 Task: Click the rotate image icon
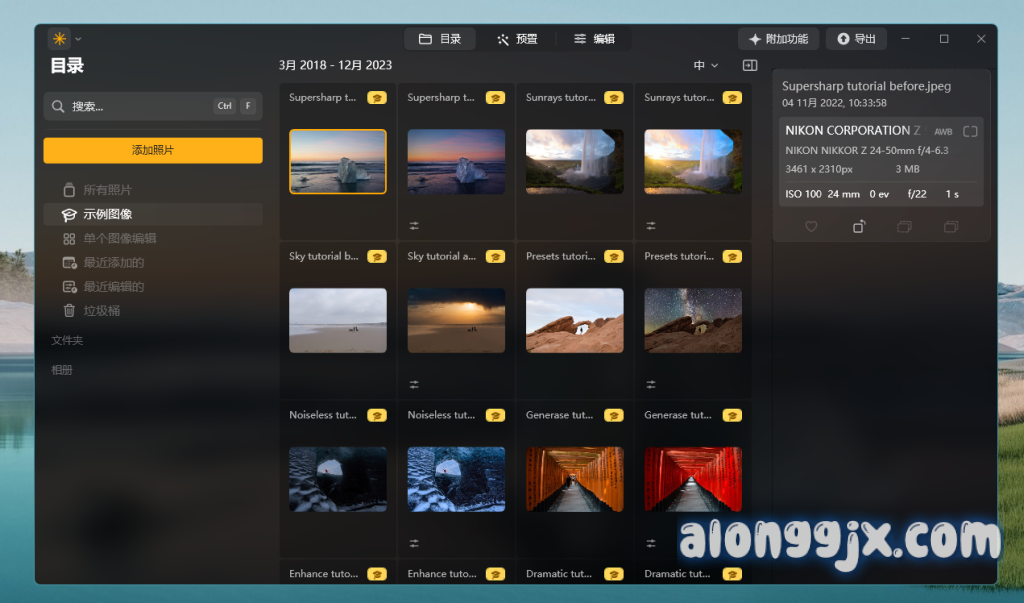(x=858, y=227)
